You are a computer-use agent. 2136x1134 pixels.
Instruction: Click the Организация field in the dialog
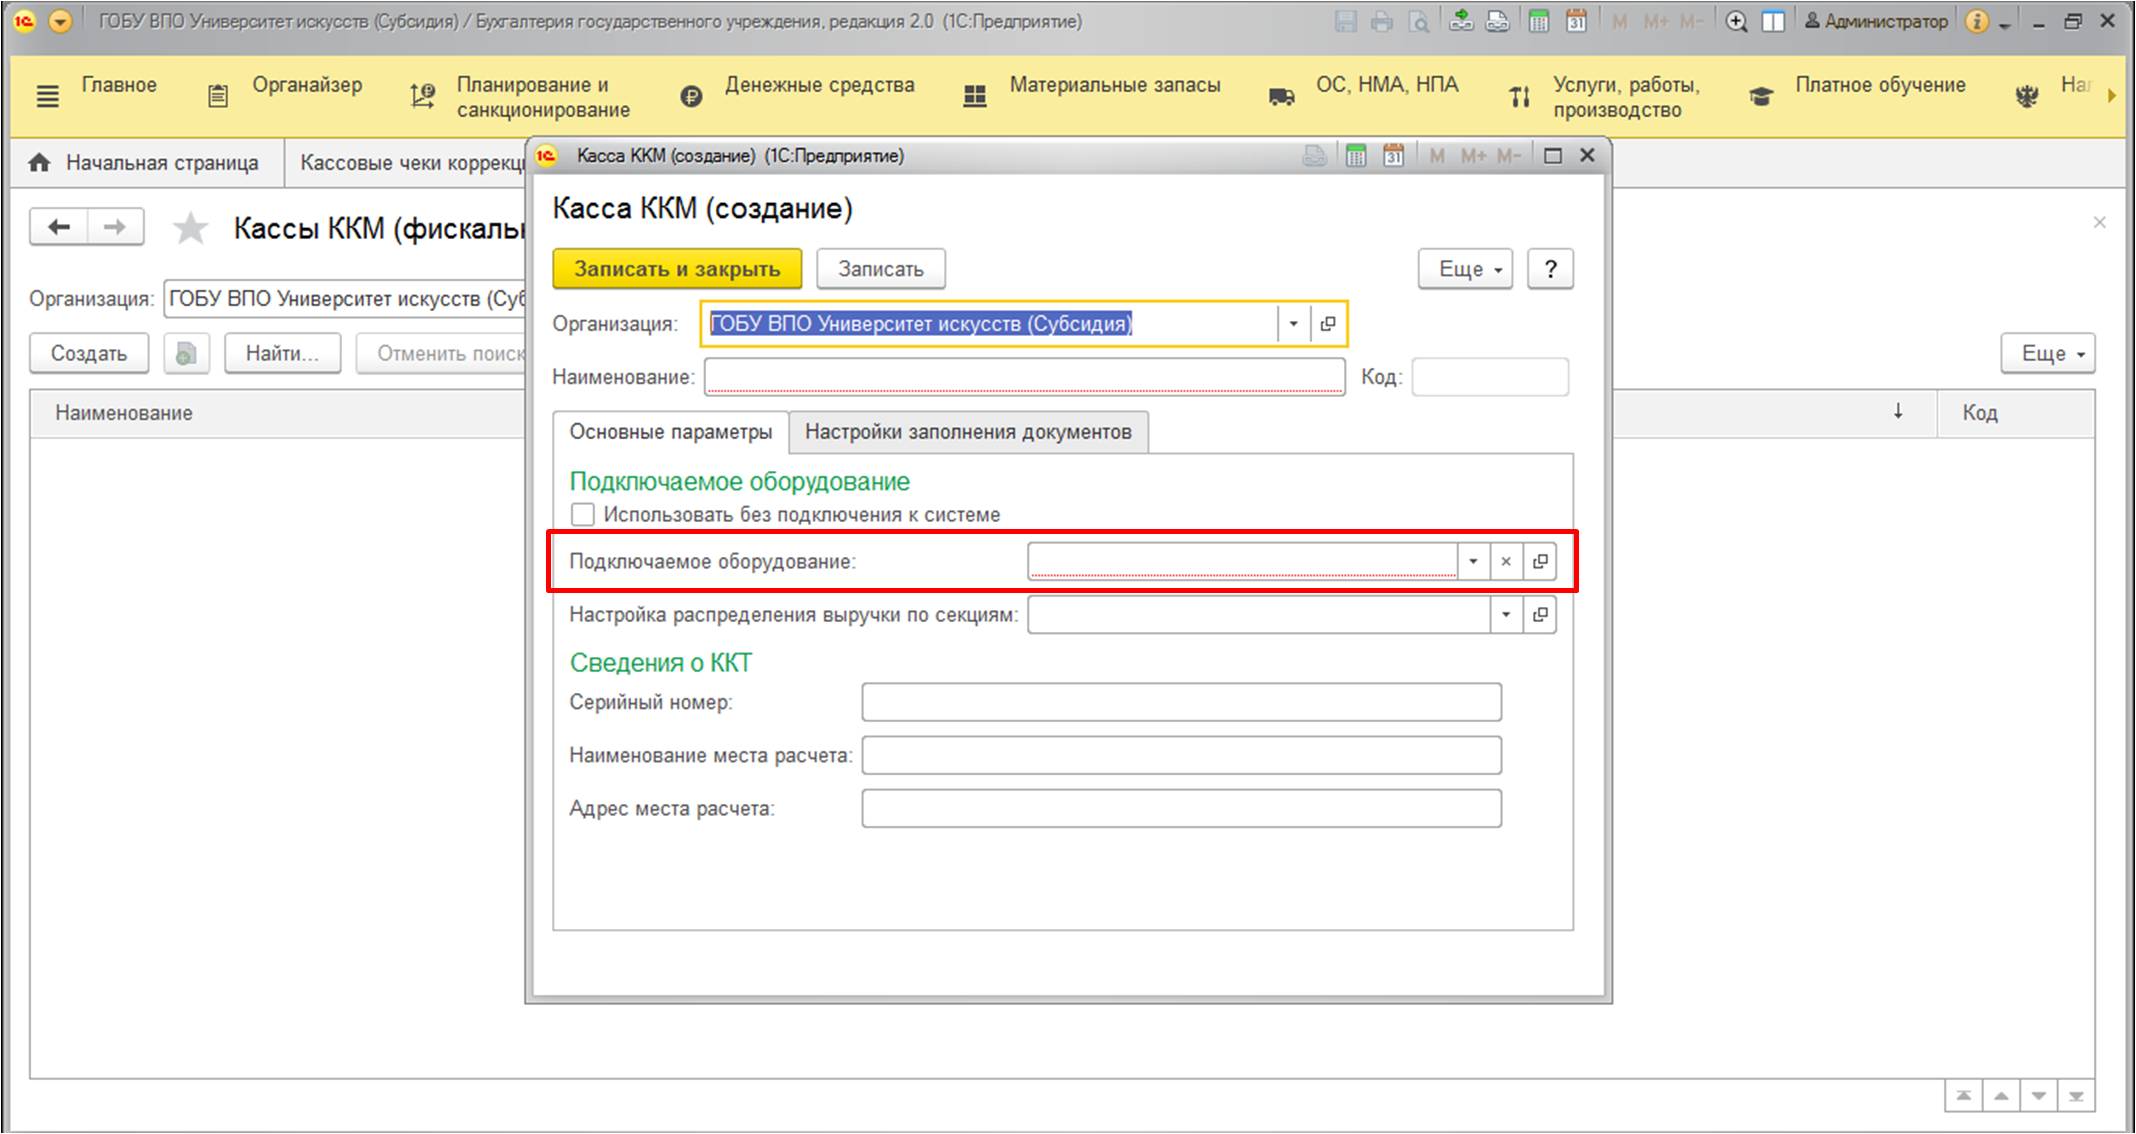click(990, 324)
